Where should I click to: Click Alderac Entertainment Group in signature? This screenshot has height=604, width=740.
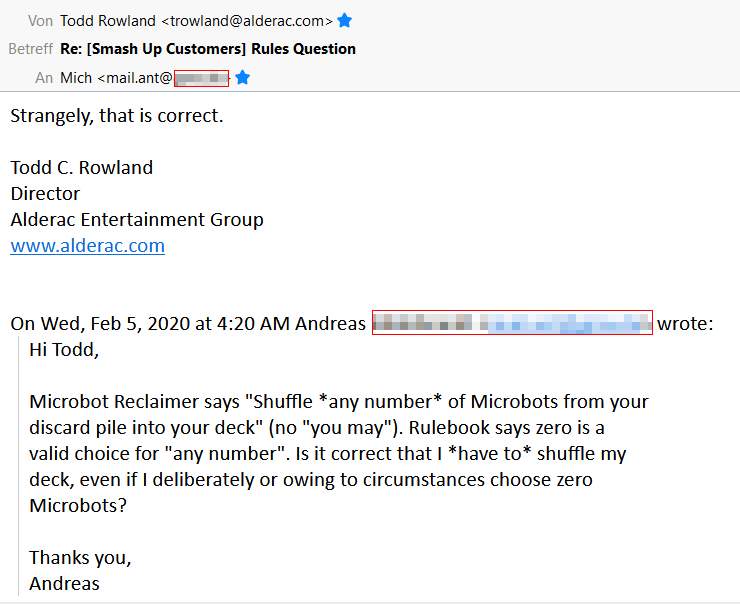137,220
